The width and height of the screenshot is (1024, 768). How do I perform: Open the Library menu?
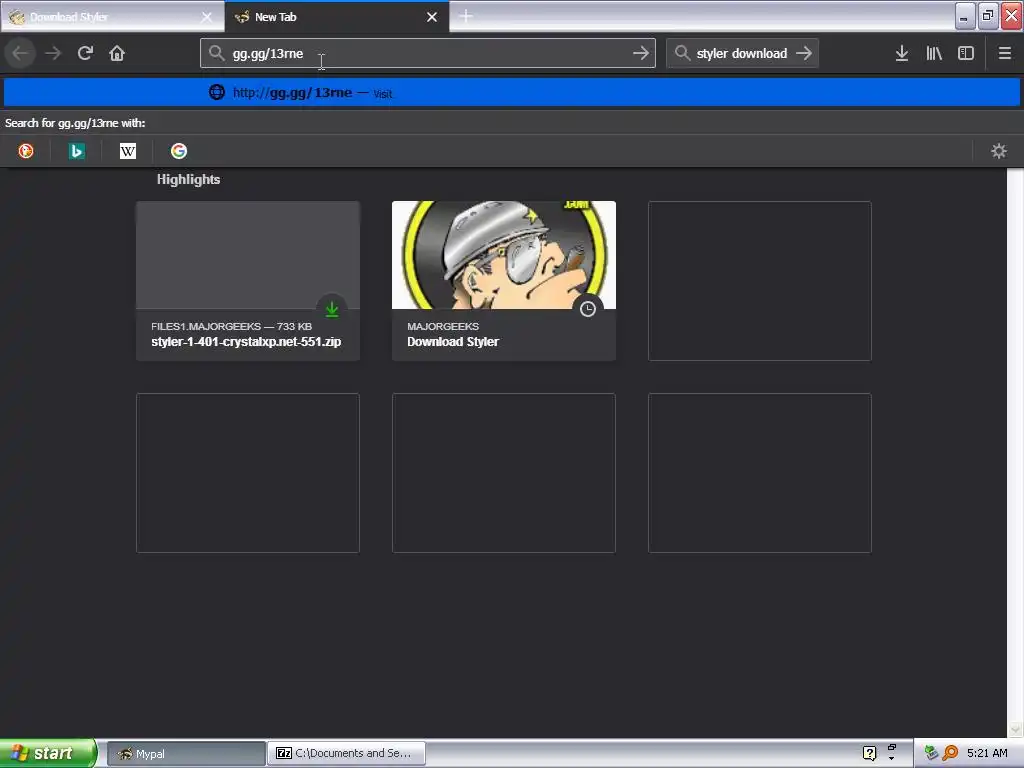pos(934,53)
